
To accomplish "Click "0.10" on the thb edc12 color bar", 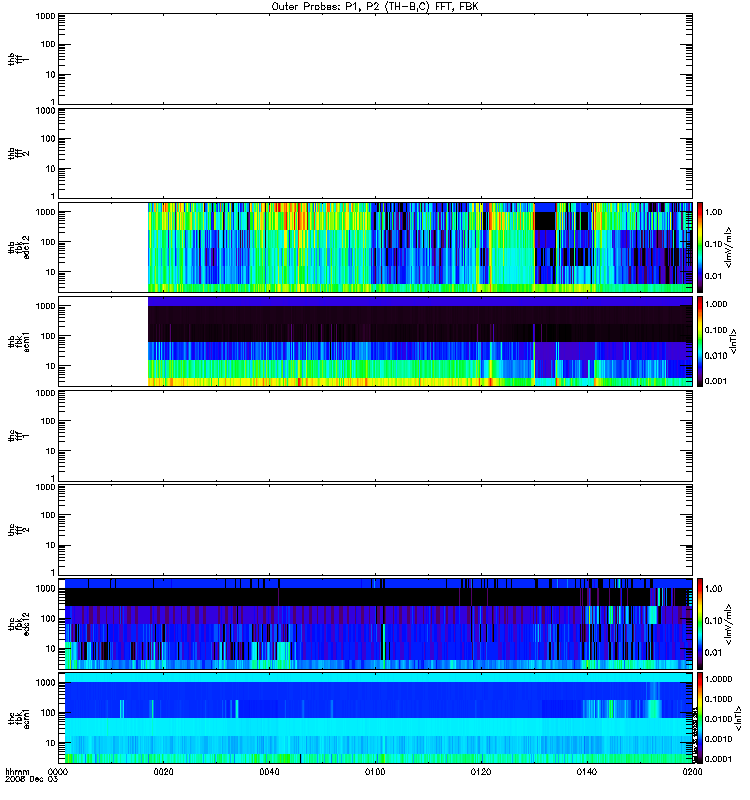I will 713,244.
